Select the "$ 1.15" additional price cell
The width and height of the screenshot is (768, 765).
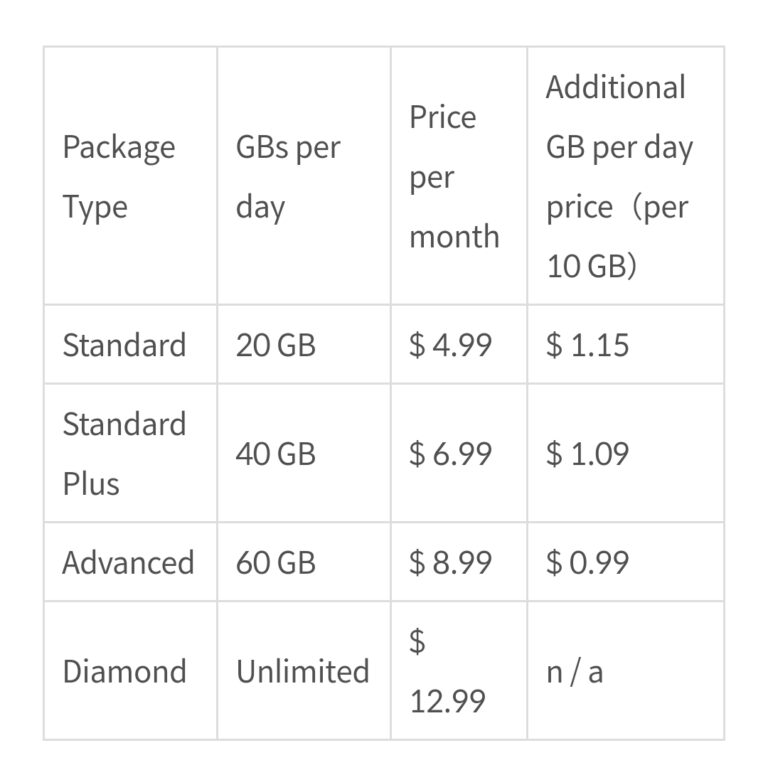coord(588,345)
